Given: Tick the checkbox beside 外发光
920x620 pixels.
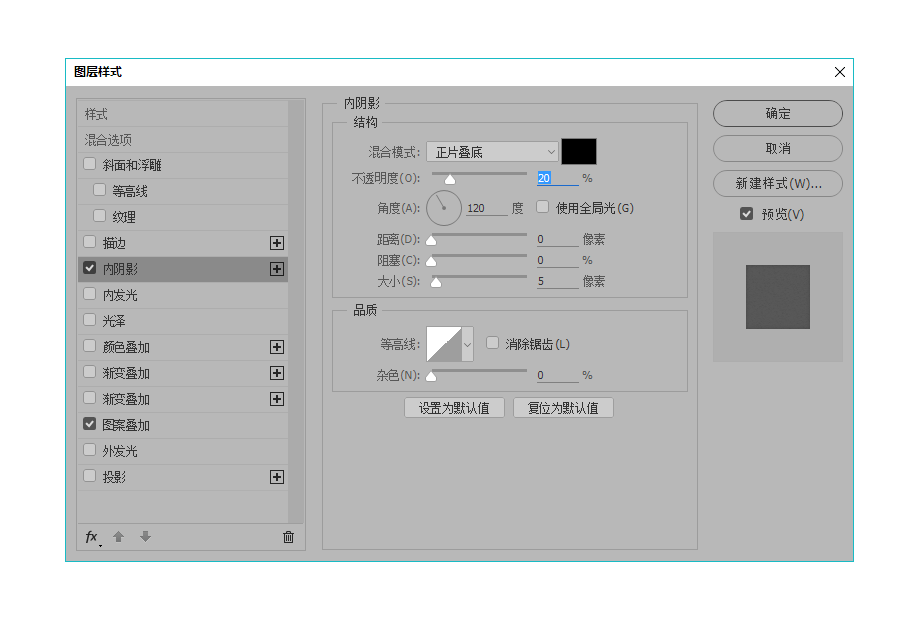Looking at the screenshot, I should (90, 450).
